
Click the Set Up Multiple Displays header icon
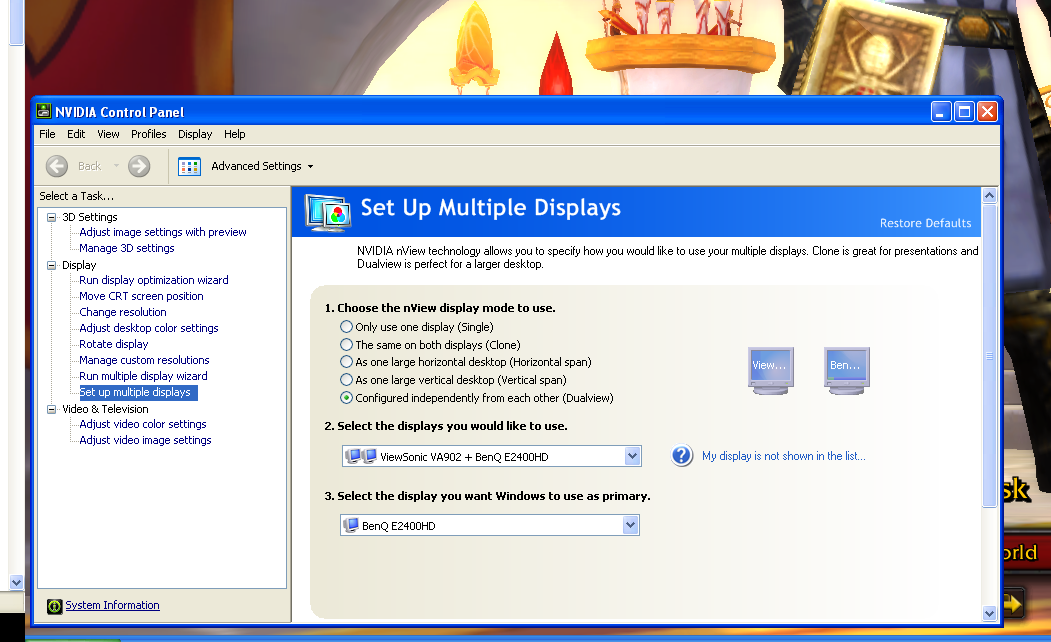[x=328, y=212]
